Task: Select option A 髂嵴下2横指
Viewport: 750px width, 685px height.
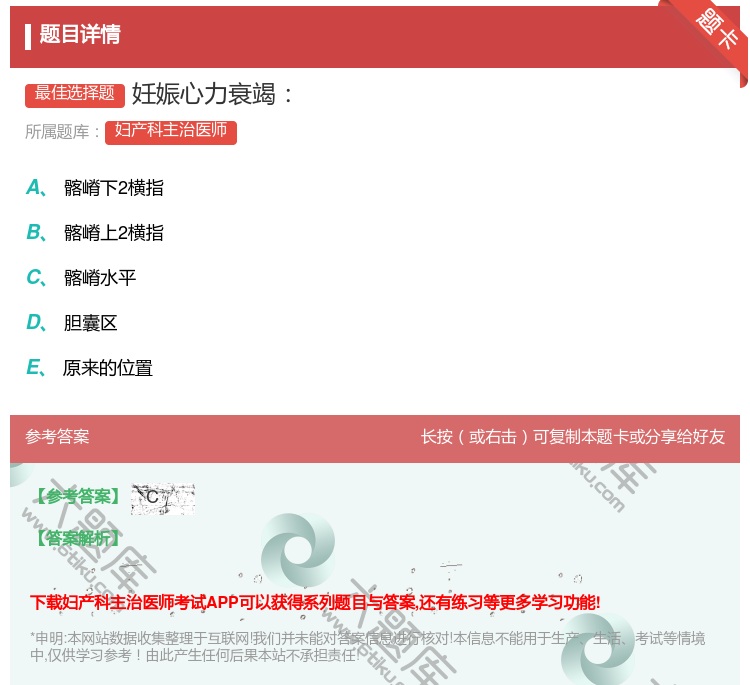Action: (x=95, y=188)
